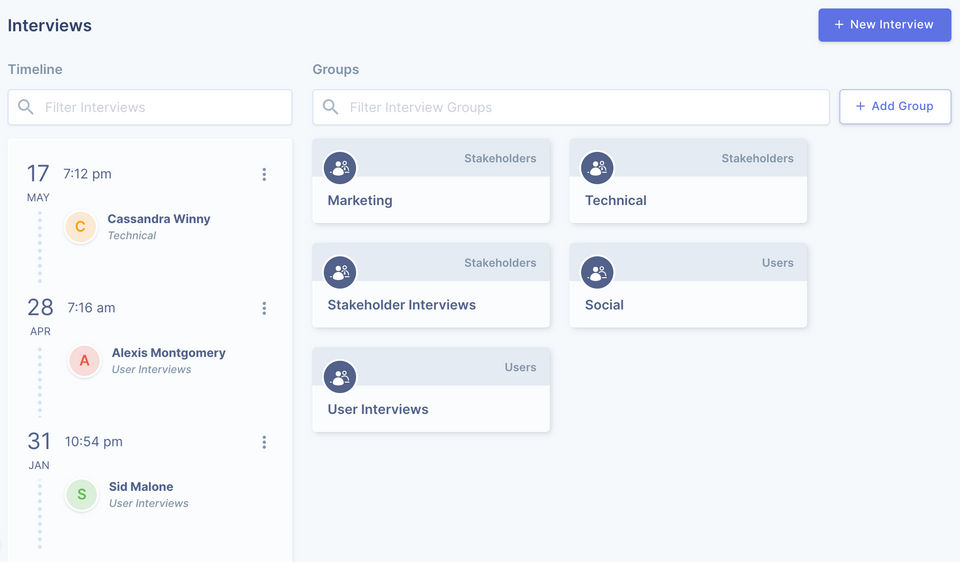Screen dimensions: 960x562
Task: Open options menu for 31 Jan interview
Action: point(264,443)
